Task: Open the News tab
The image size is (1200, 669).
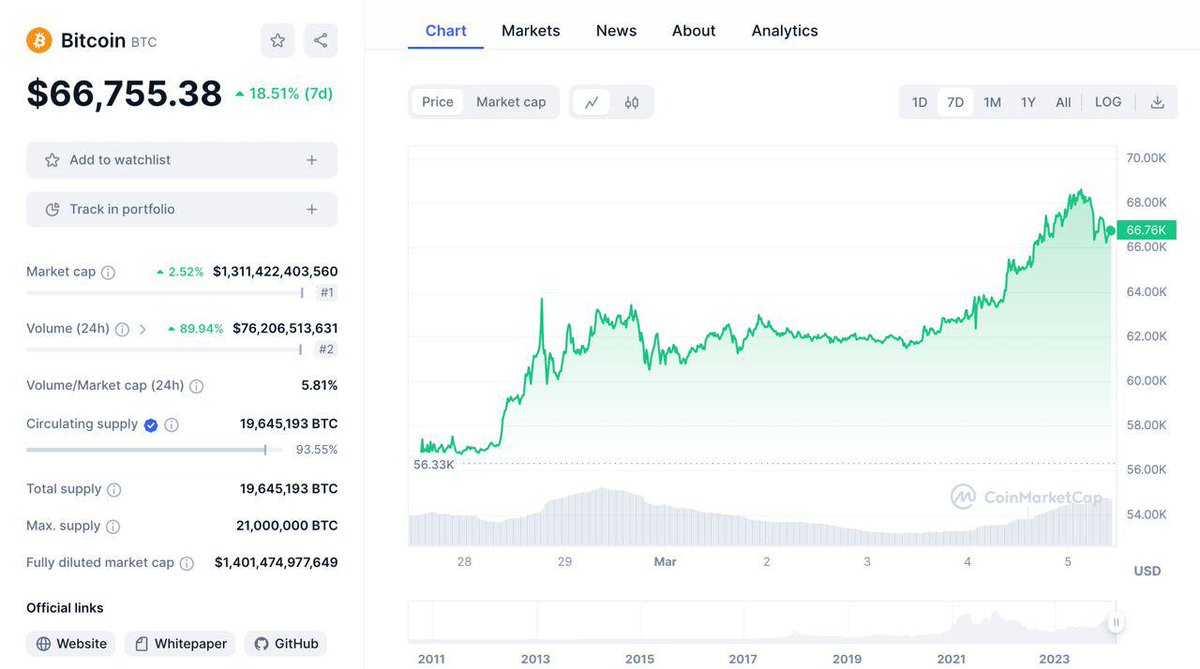Action: [616, 31]
